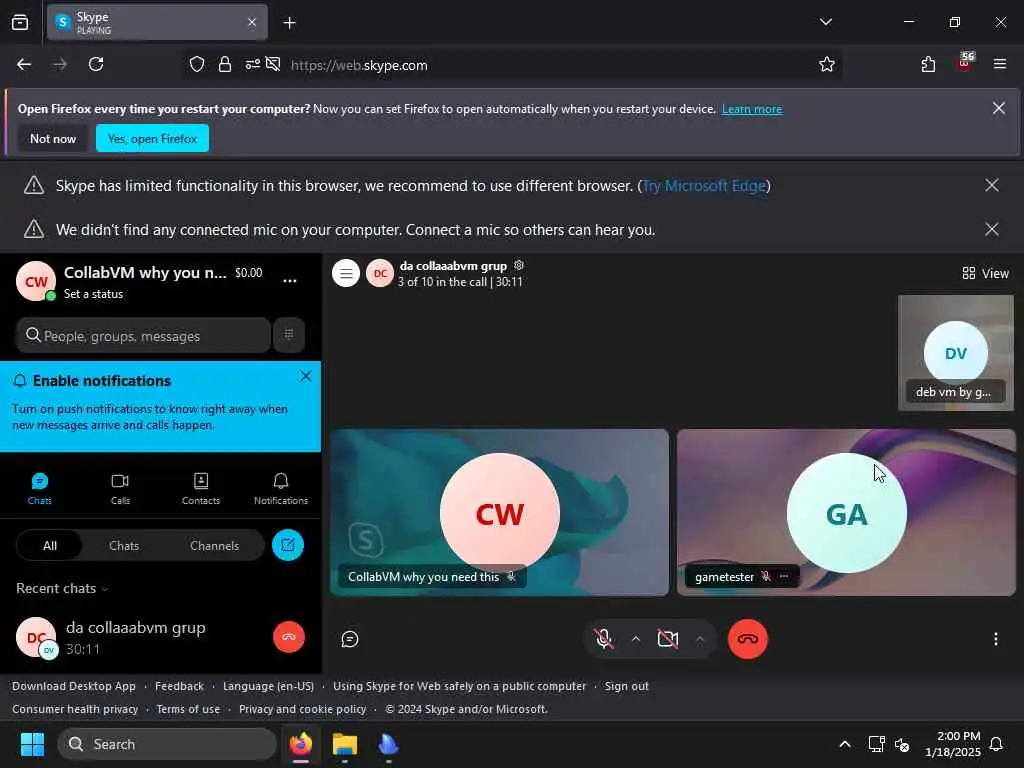Close the limited functionality warning
This screenshot has width=1024, height=768.
click(x=991, y=185)
